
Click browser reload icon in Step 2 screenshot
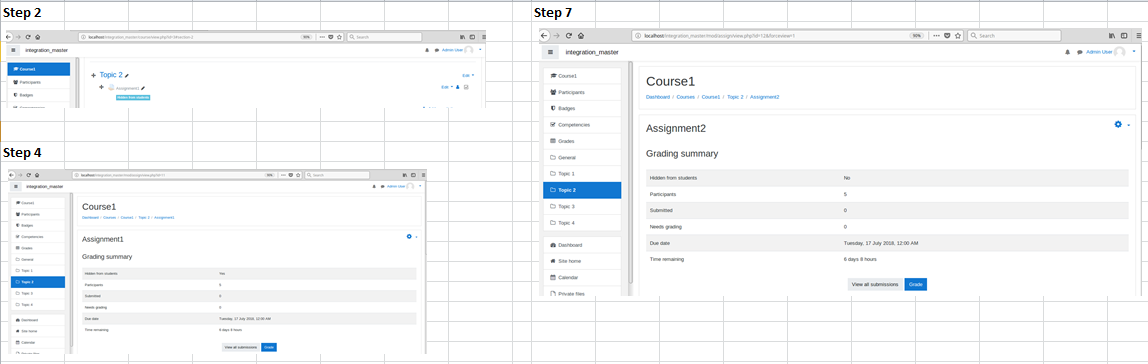click(x=28, y=37)
